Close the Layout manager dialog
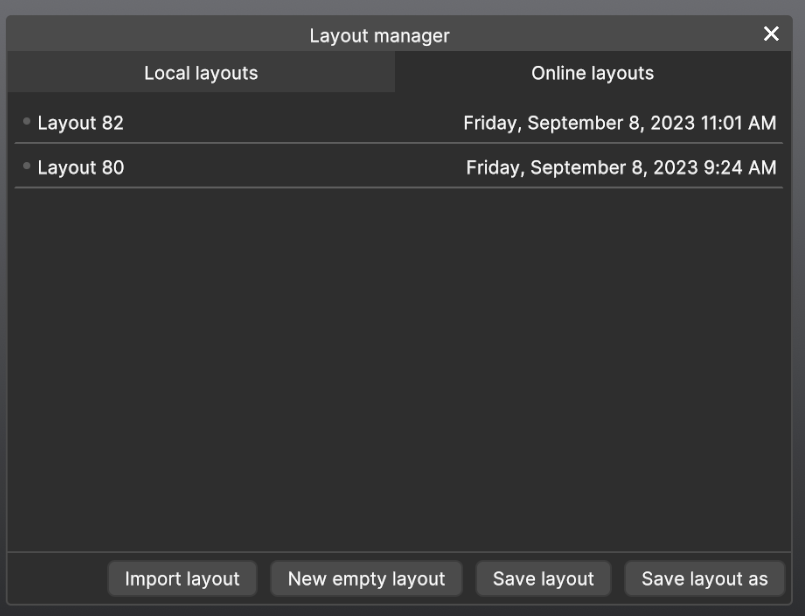805x616 pixels. point(771,34)
